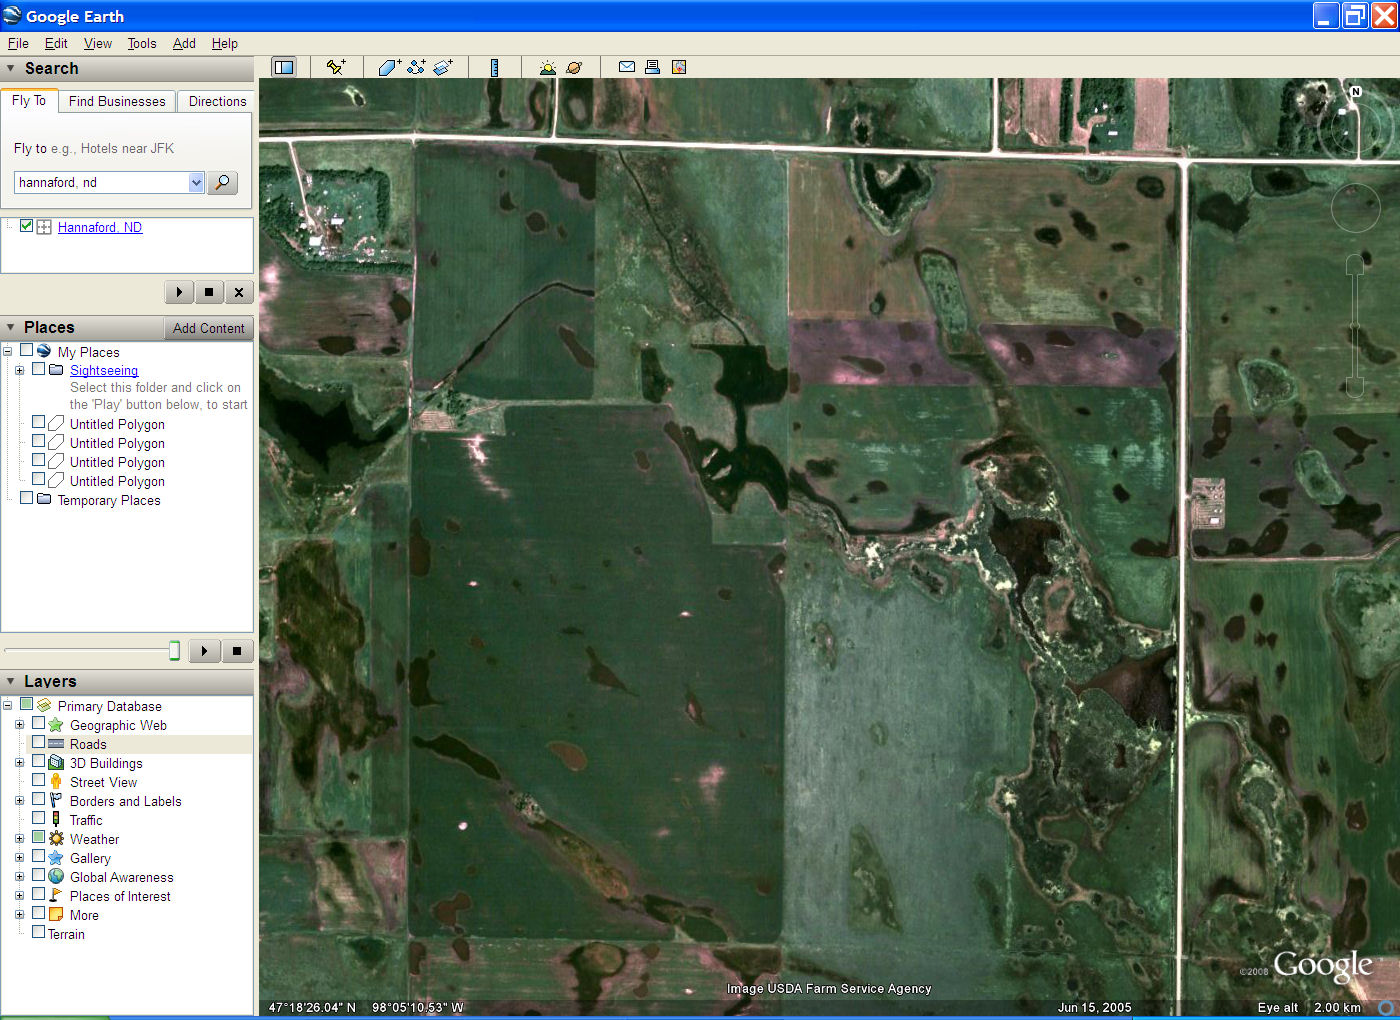
Task: Click the compass north N marker
Action: [x=1356, y=92]
